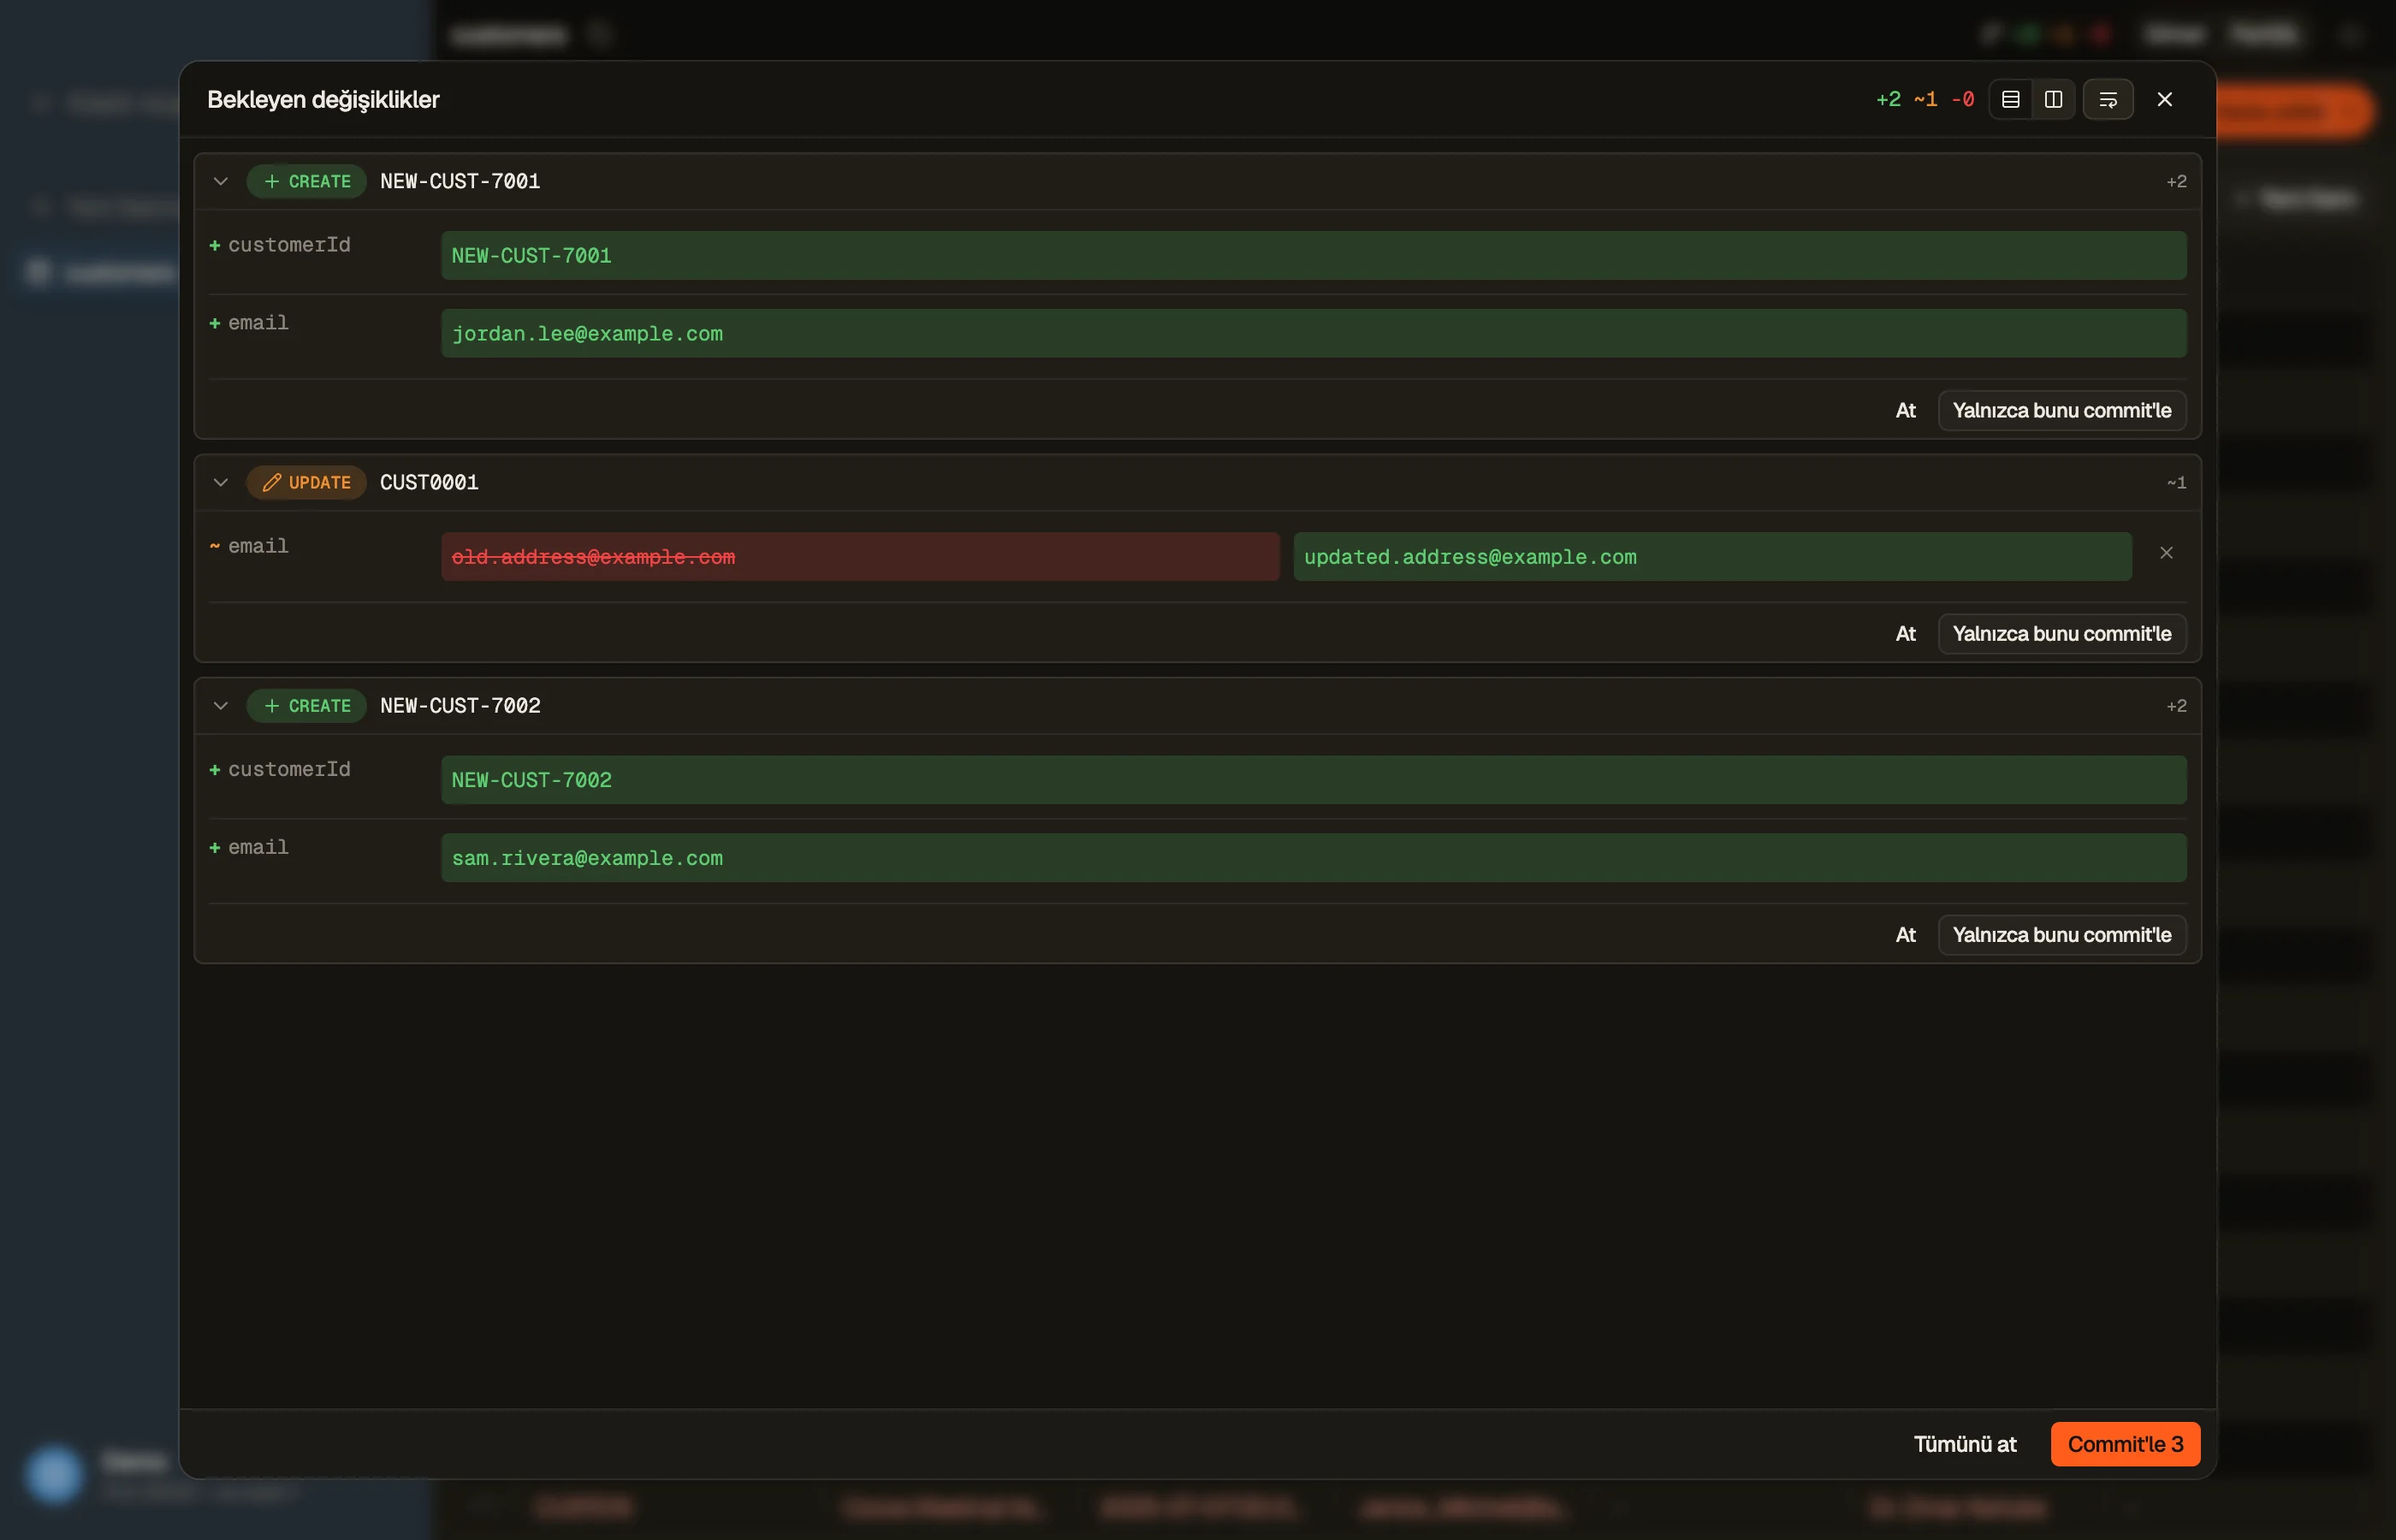
Task: Commit only the NEW-CUST-7002 change
Action: pos(2061,934)
